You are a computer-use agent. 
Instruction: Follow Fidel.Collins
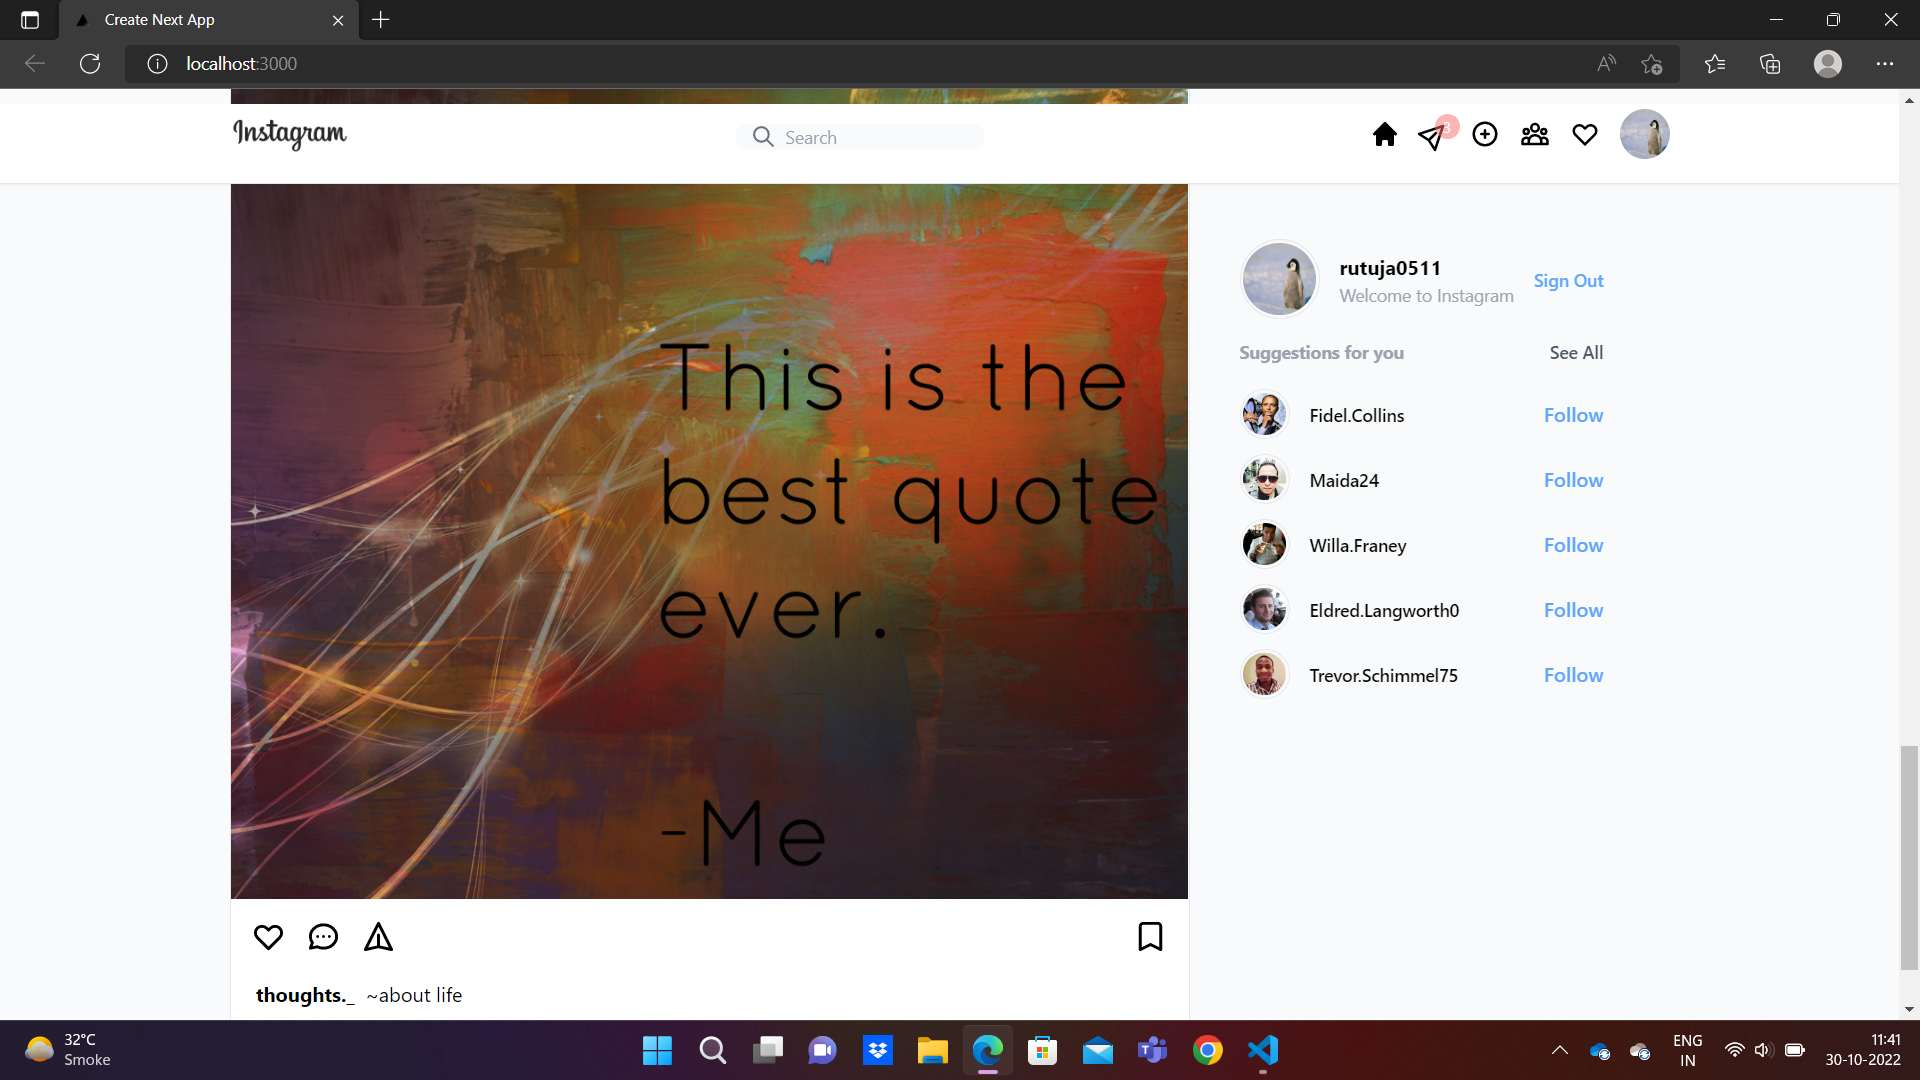[1573, 414]
